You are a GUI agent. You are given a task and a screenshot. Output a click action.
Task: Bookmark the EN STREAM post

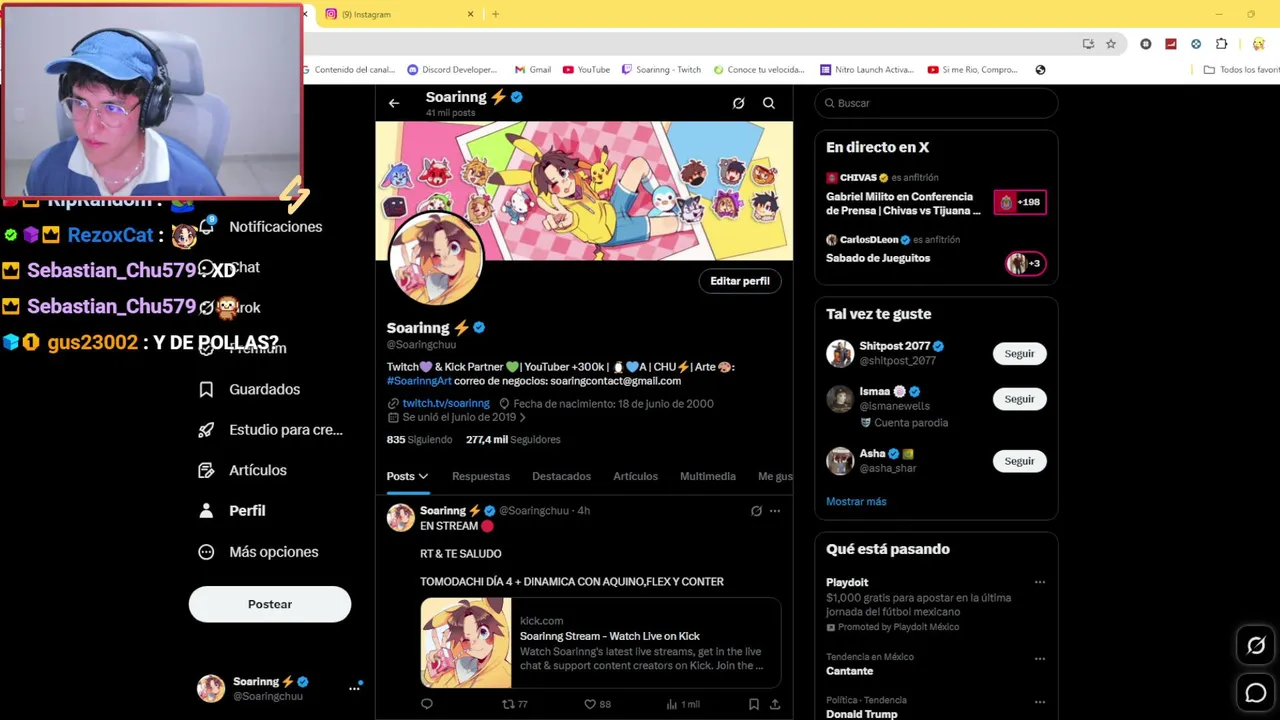coord(754,704)
